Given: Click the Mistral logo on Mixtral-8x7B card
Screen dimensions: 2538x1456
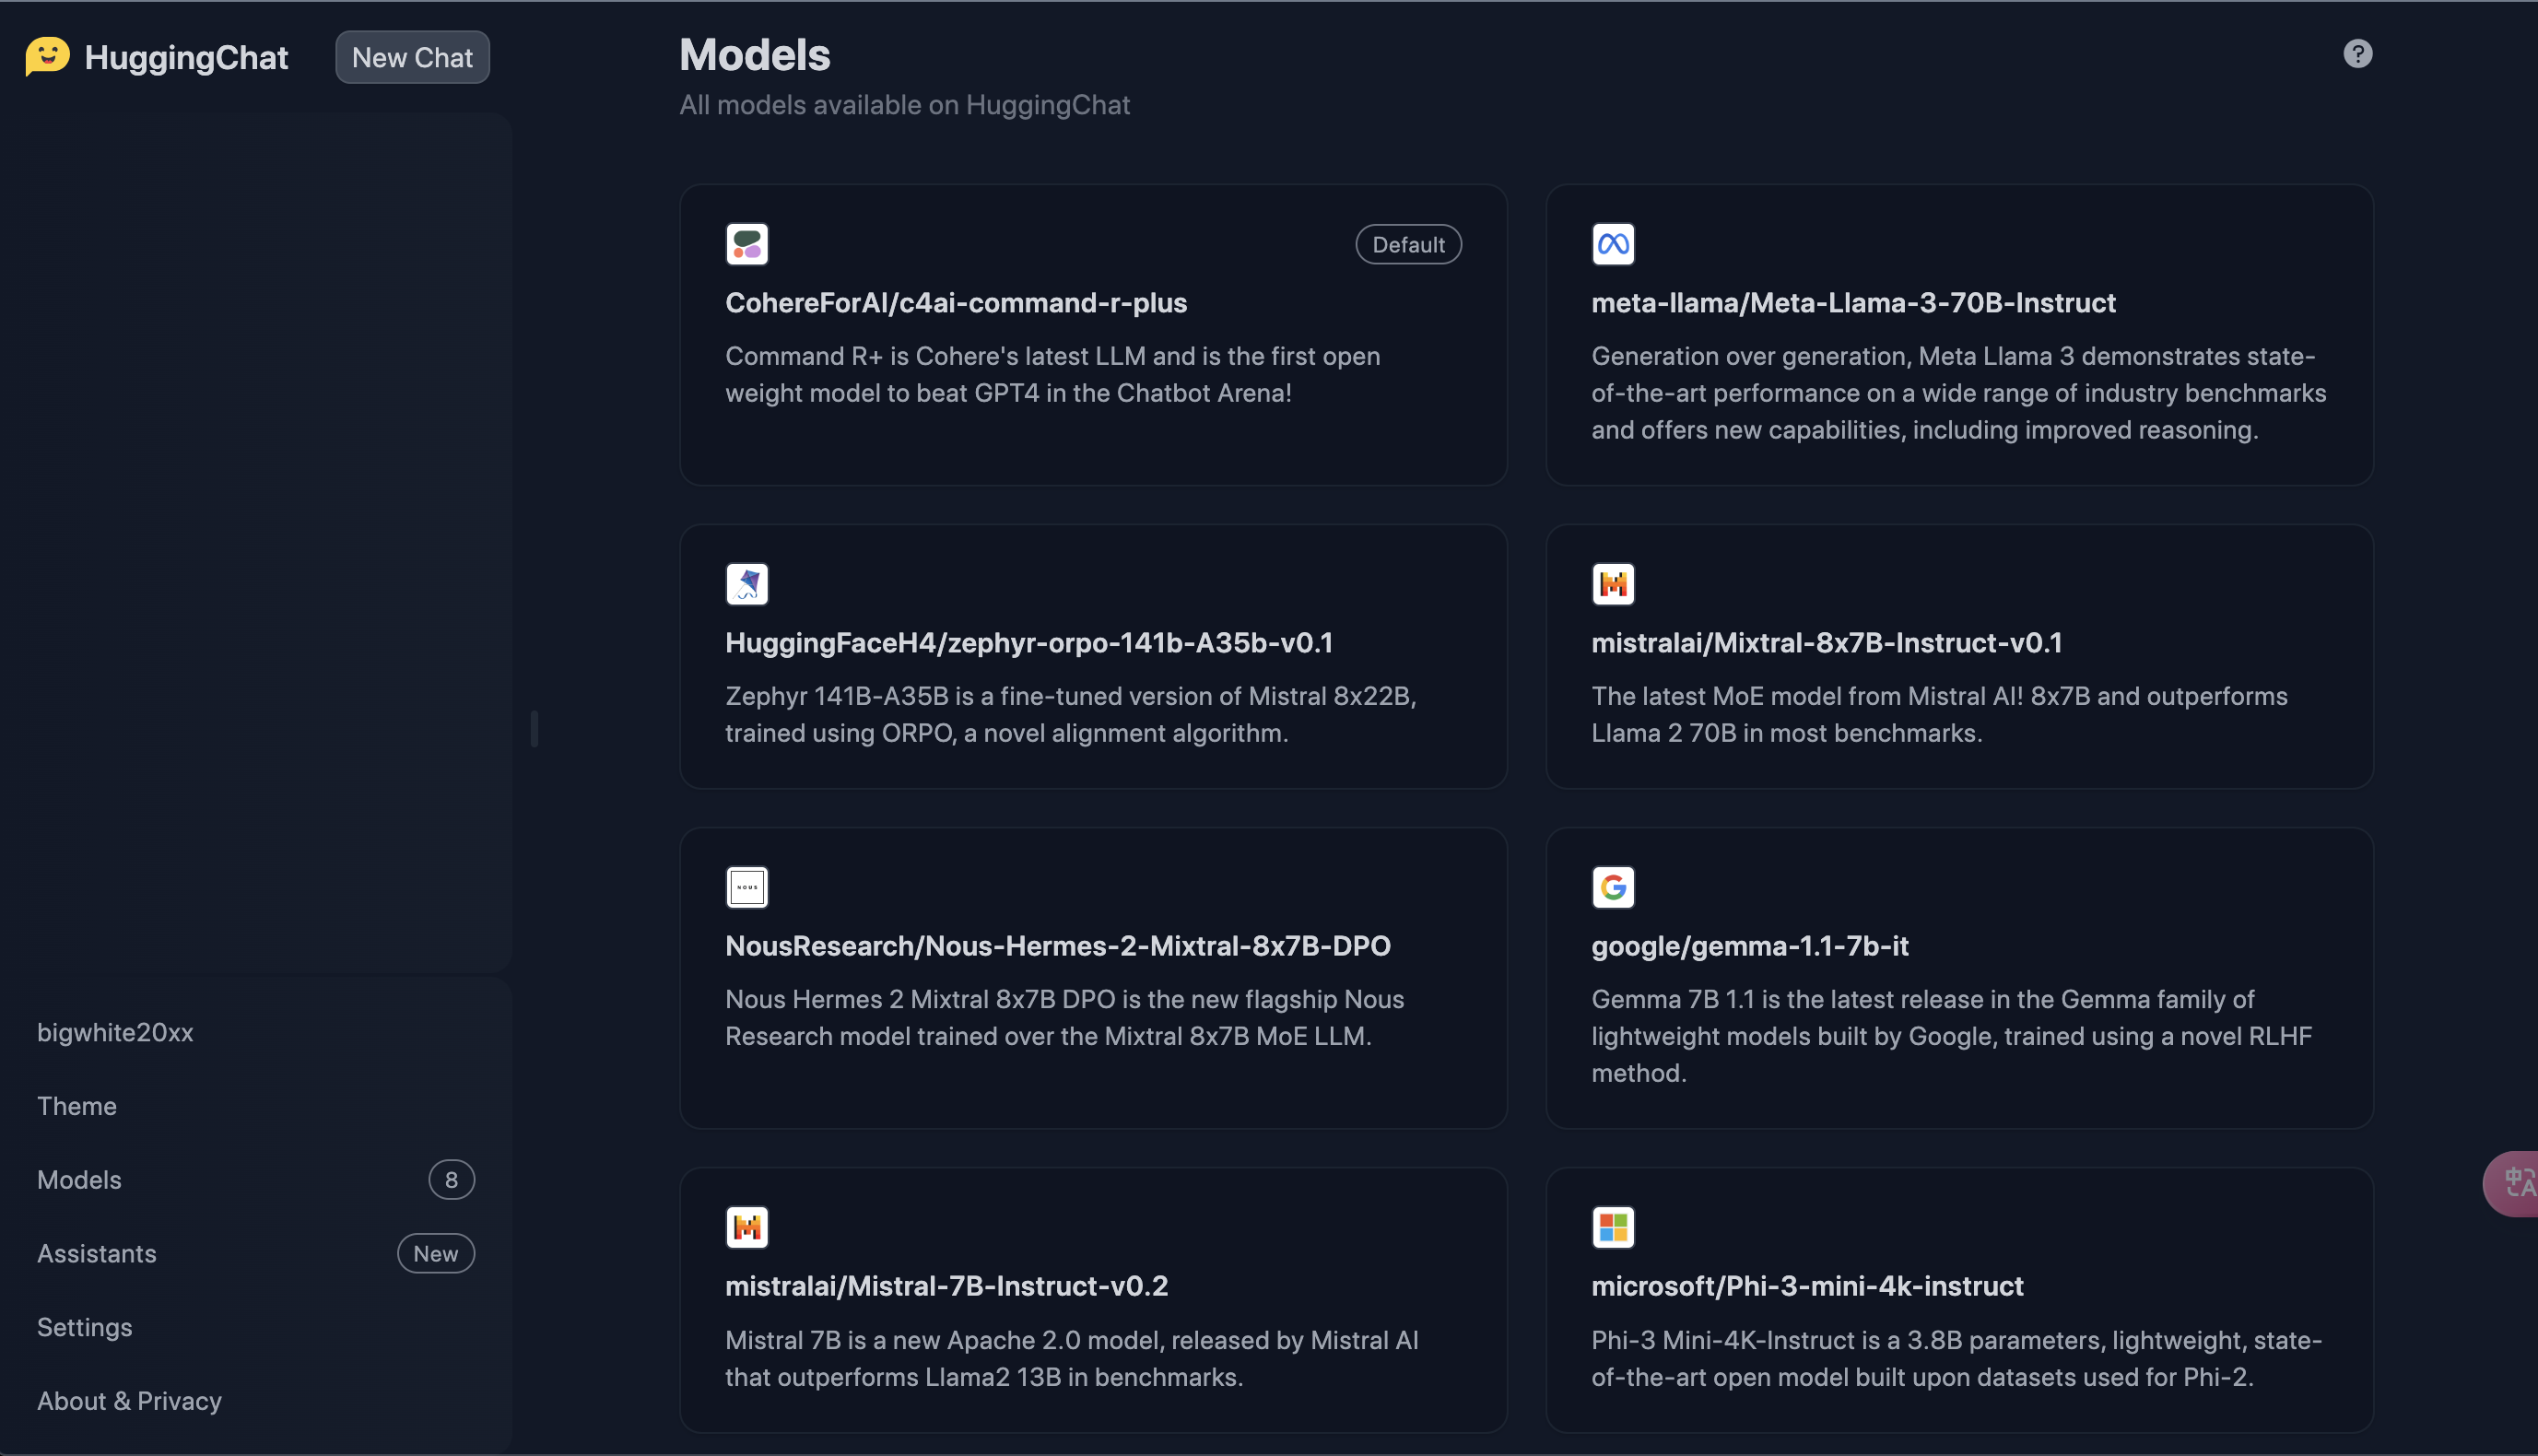Looking at the screenshot, I should (x=1613, y=584).
